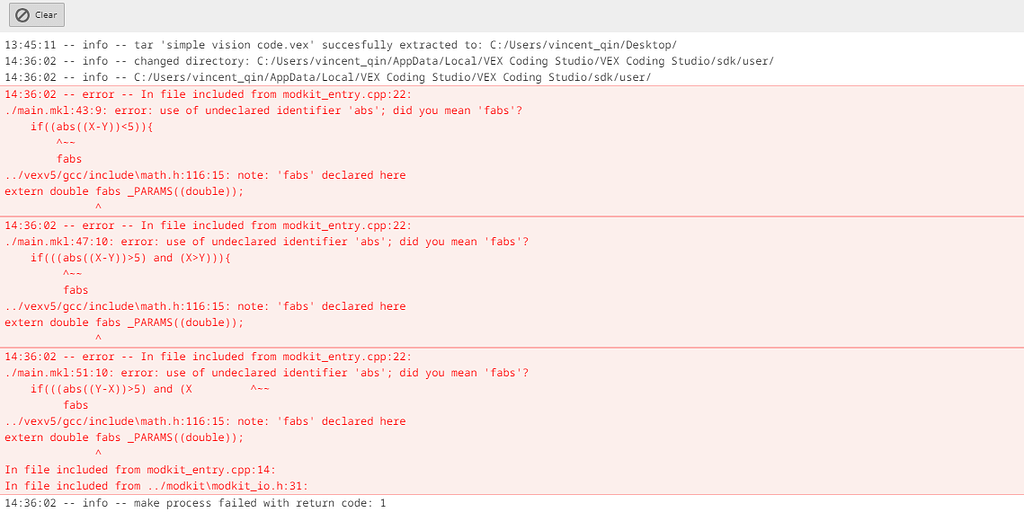Select the main.mkl:43:9 error message
The image size is (1024, 521).
click(x=264, y=111)
